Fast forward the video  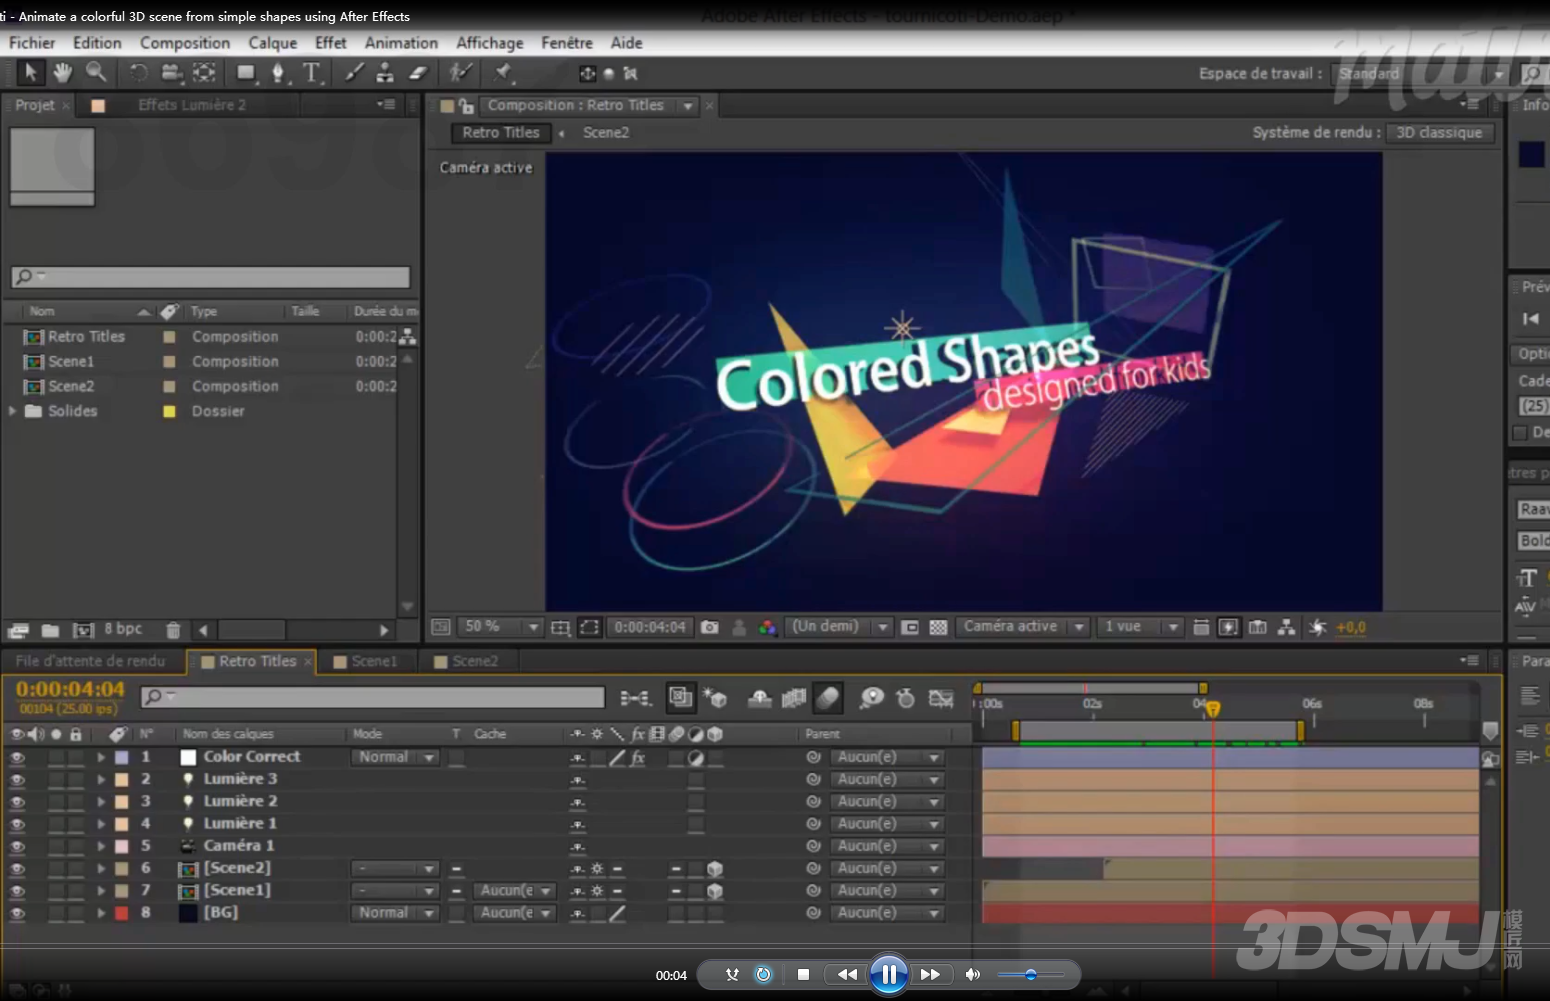pyautogui.click(x=930, y=975)
